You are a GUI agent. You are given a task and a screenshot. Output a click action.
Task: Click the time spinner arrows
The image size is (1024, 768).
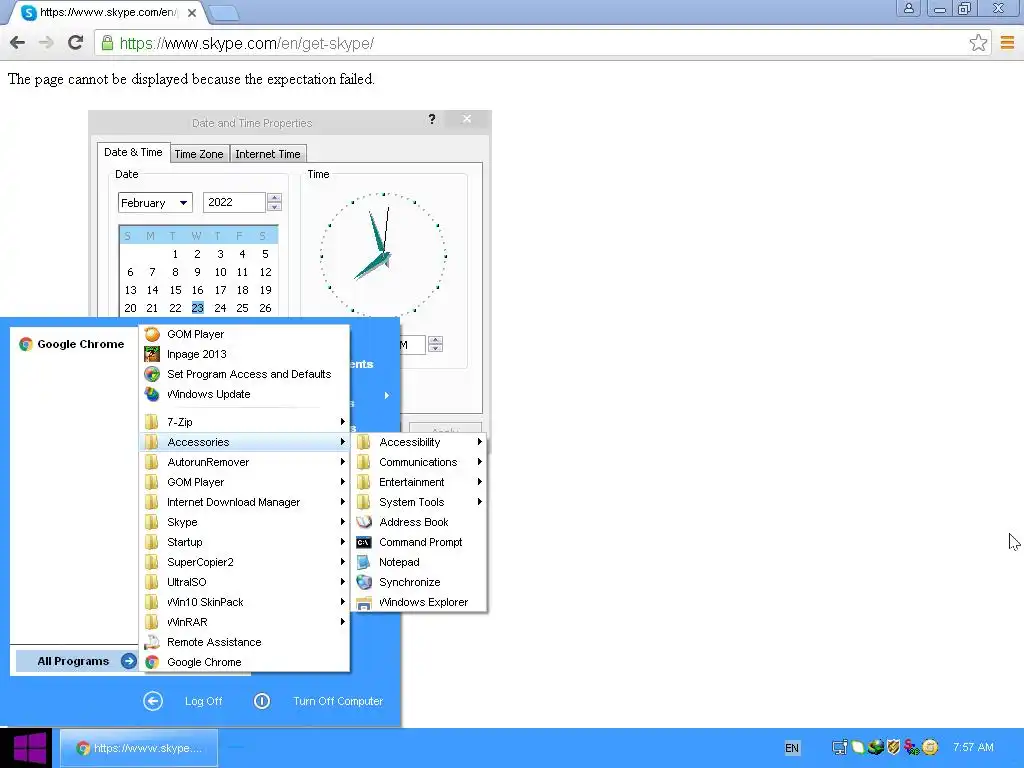[x=436, y=344]
